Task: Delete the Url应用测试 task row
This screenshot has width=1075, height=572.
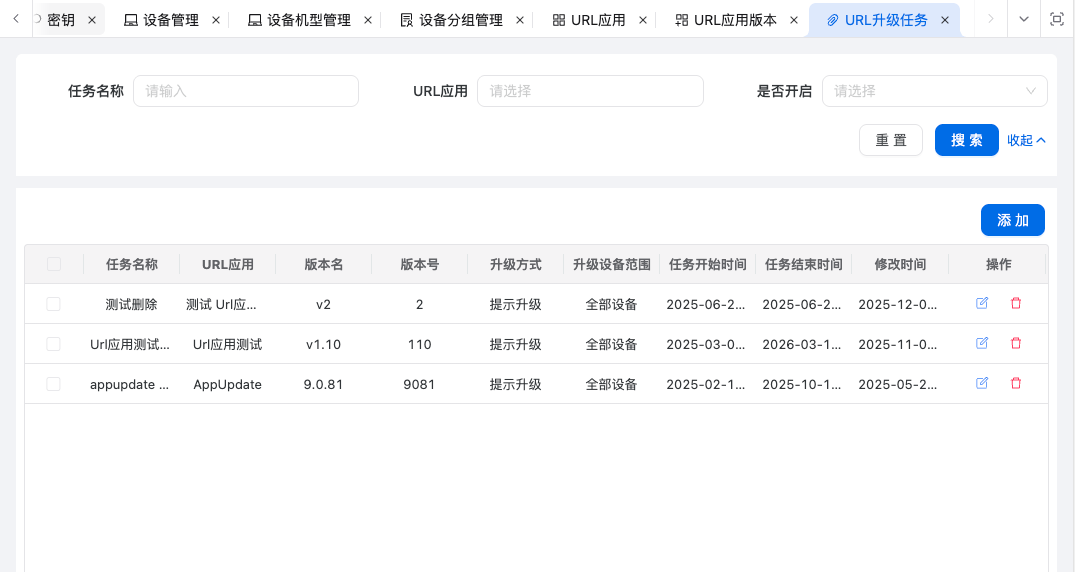Action: click(x=1016, y=343)
